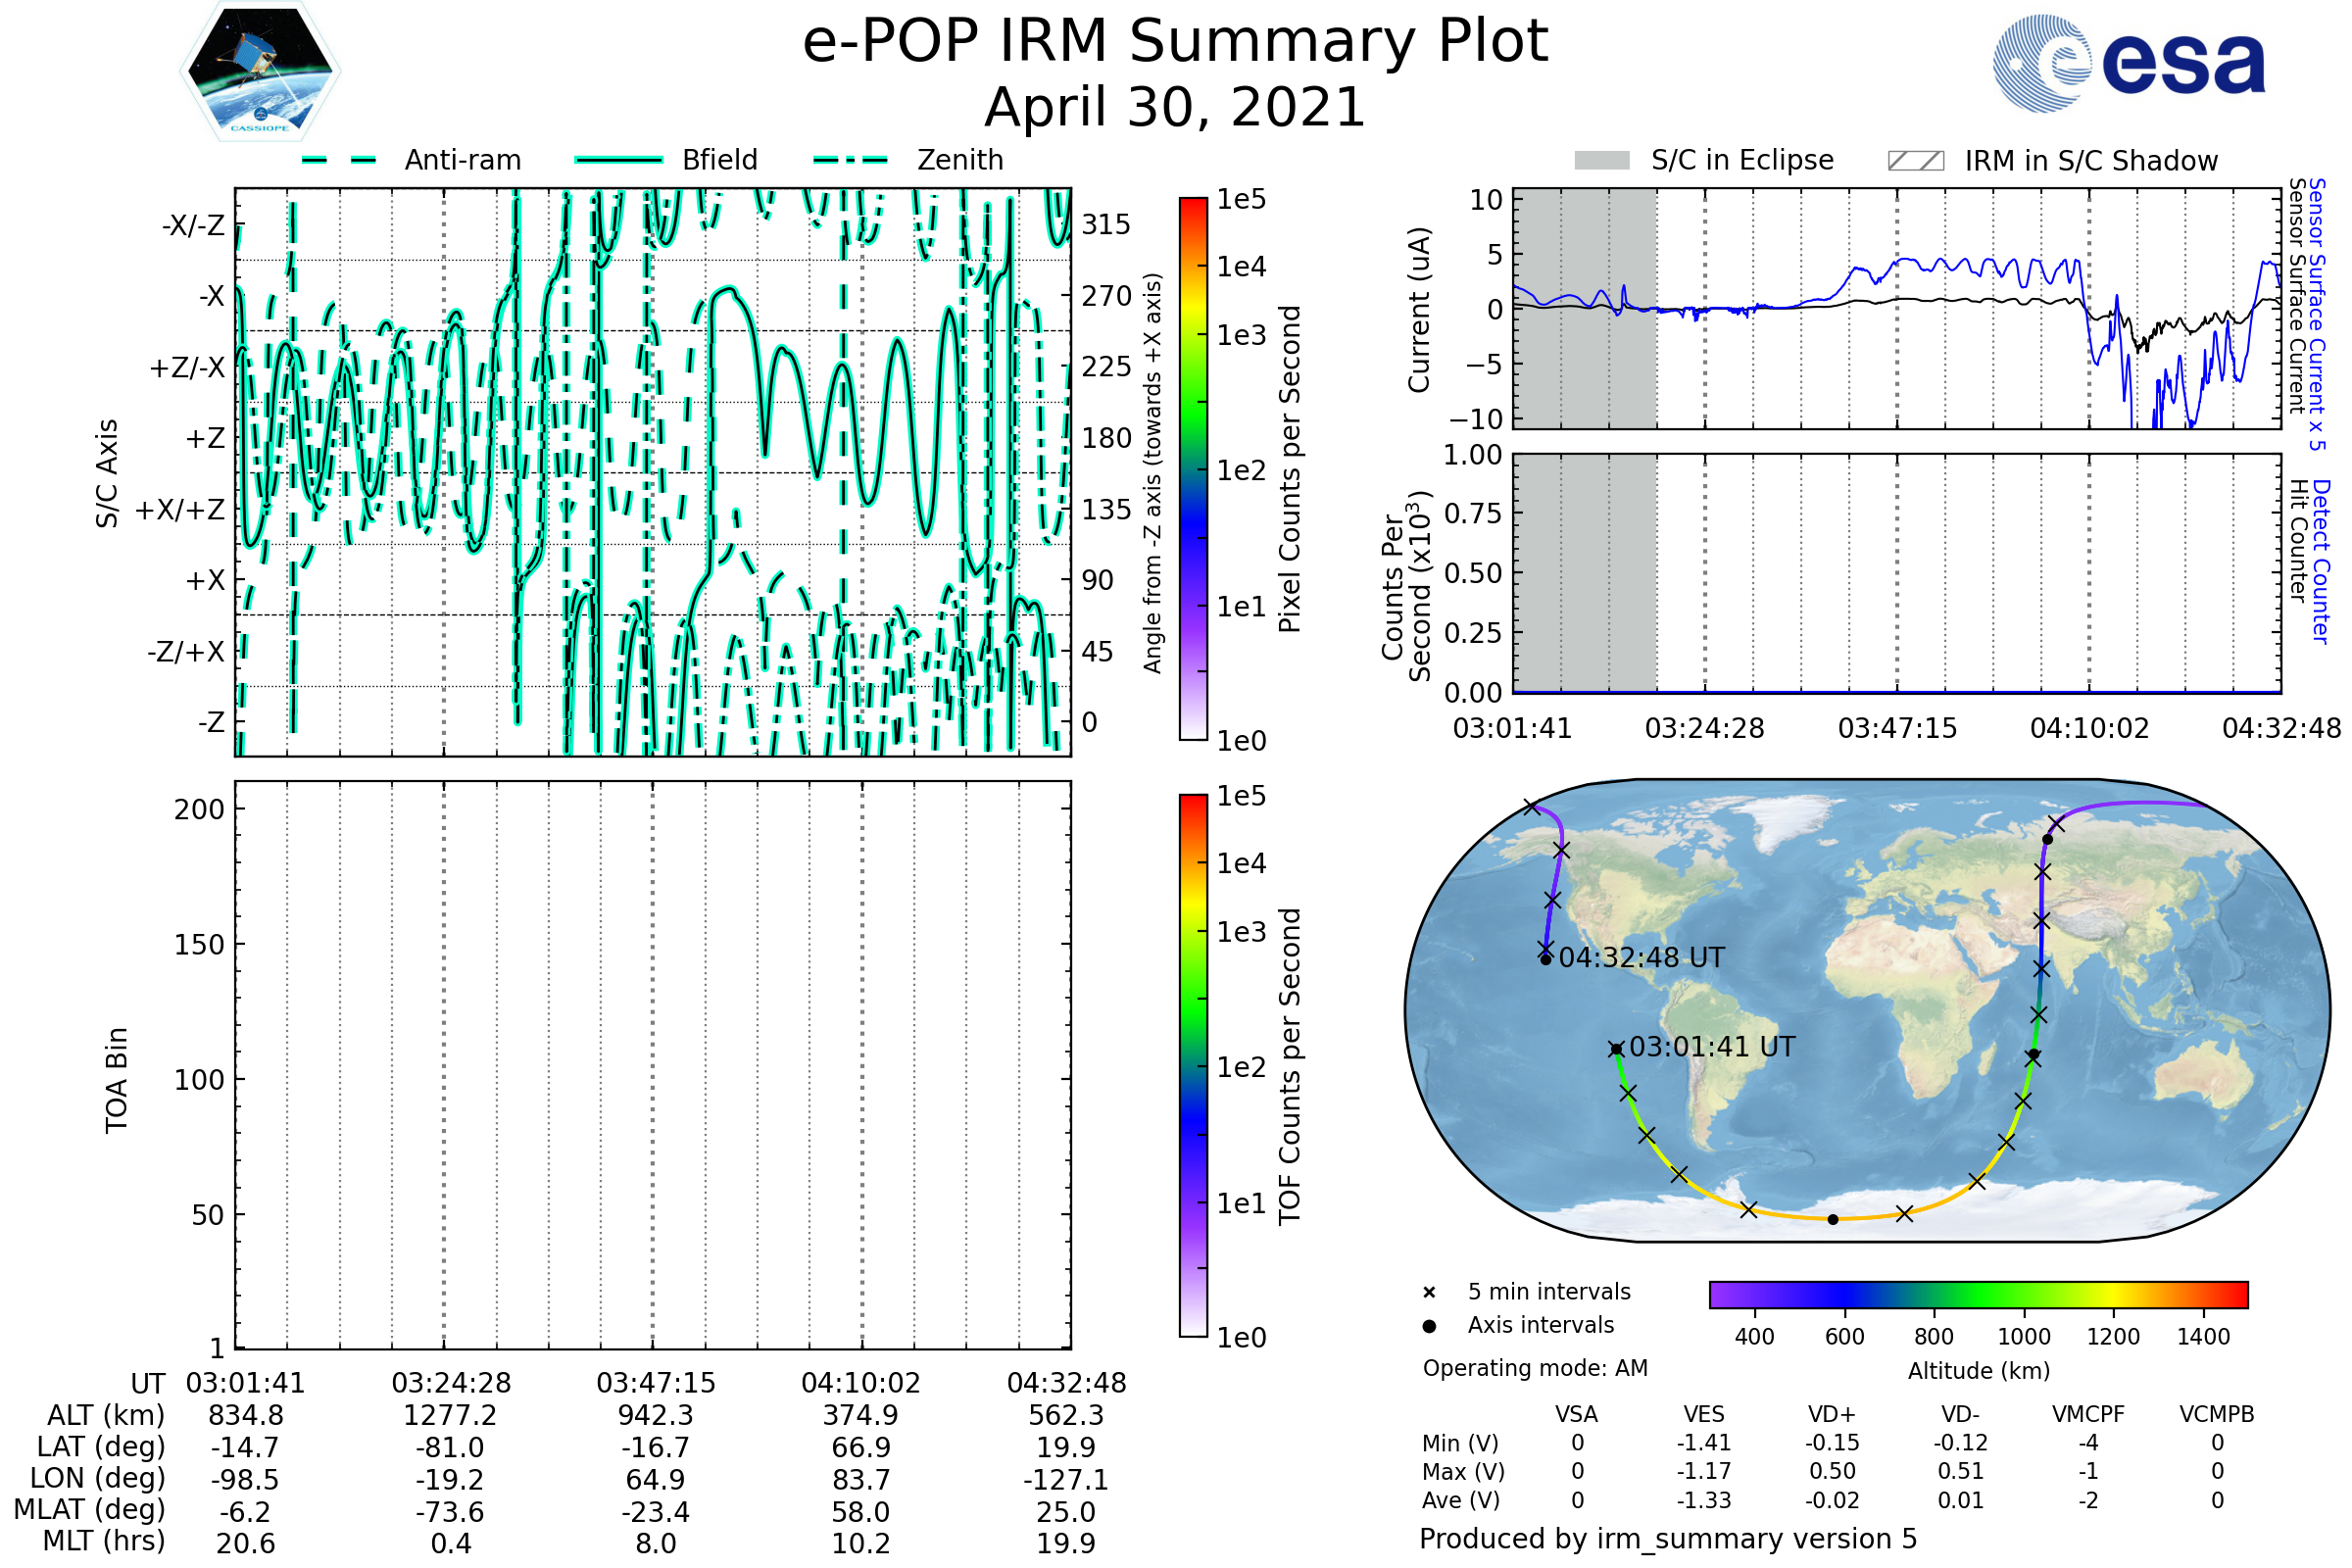Click the VMCPF voltage column header

(x=2088, y=1414)
